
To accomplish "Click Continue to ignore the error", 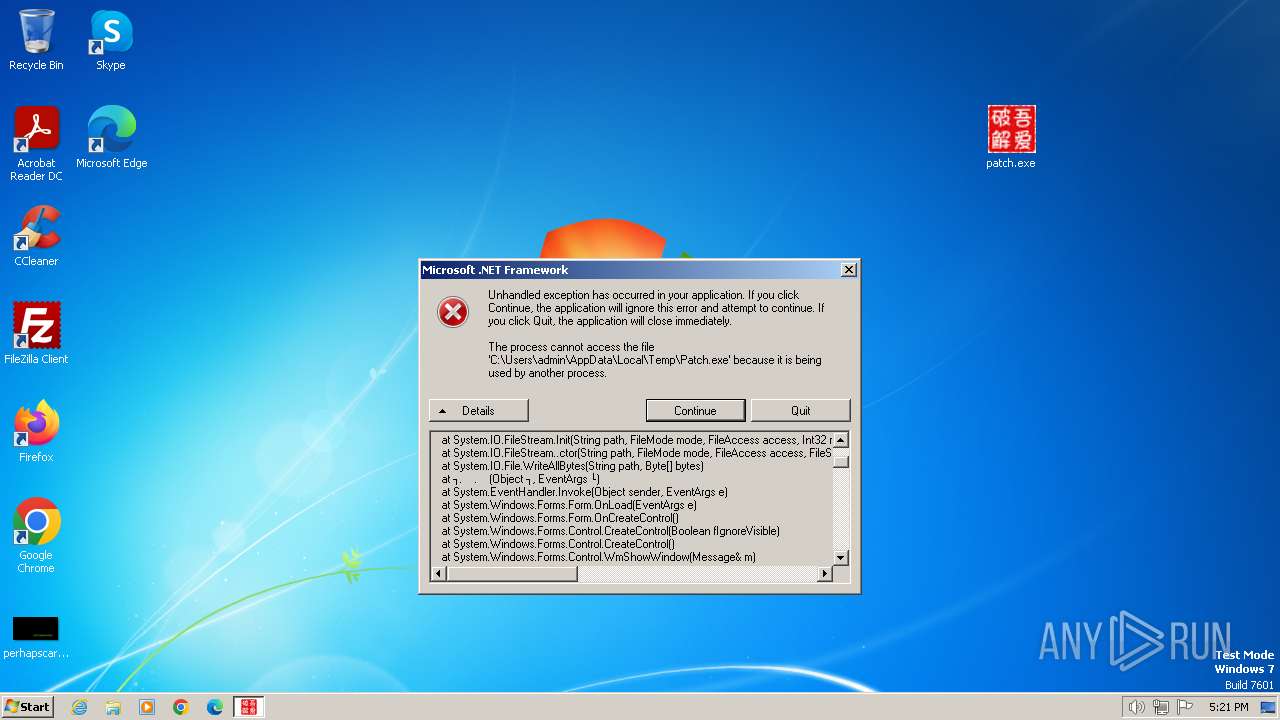I will coord(695,411).
